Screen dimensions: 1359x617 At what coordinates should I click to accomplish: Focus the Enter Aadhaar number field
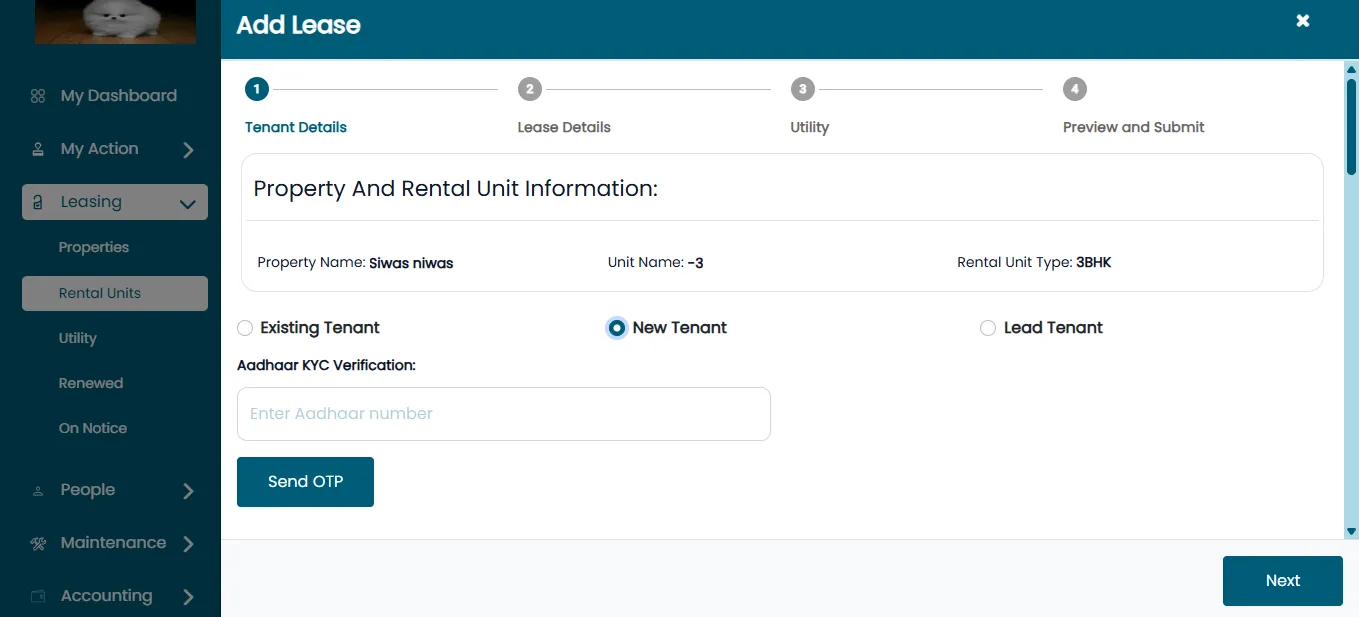pos(504,414)
